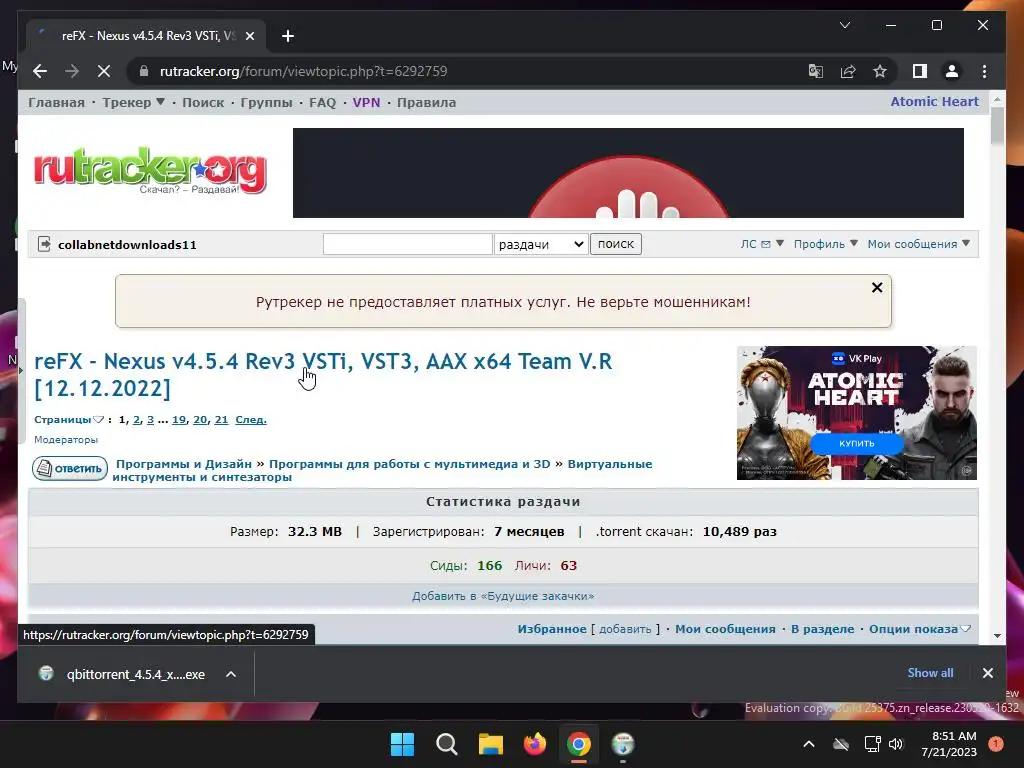Click Atomic Heart link in top bar
The image size is (1024, 768).
coord(935,101)
